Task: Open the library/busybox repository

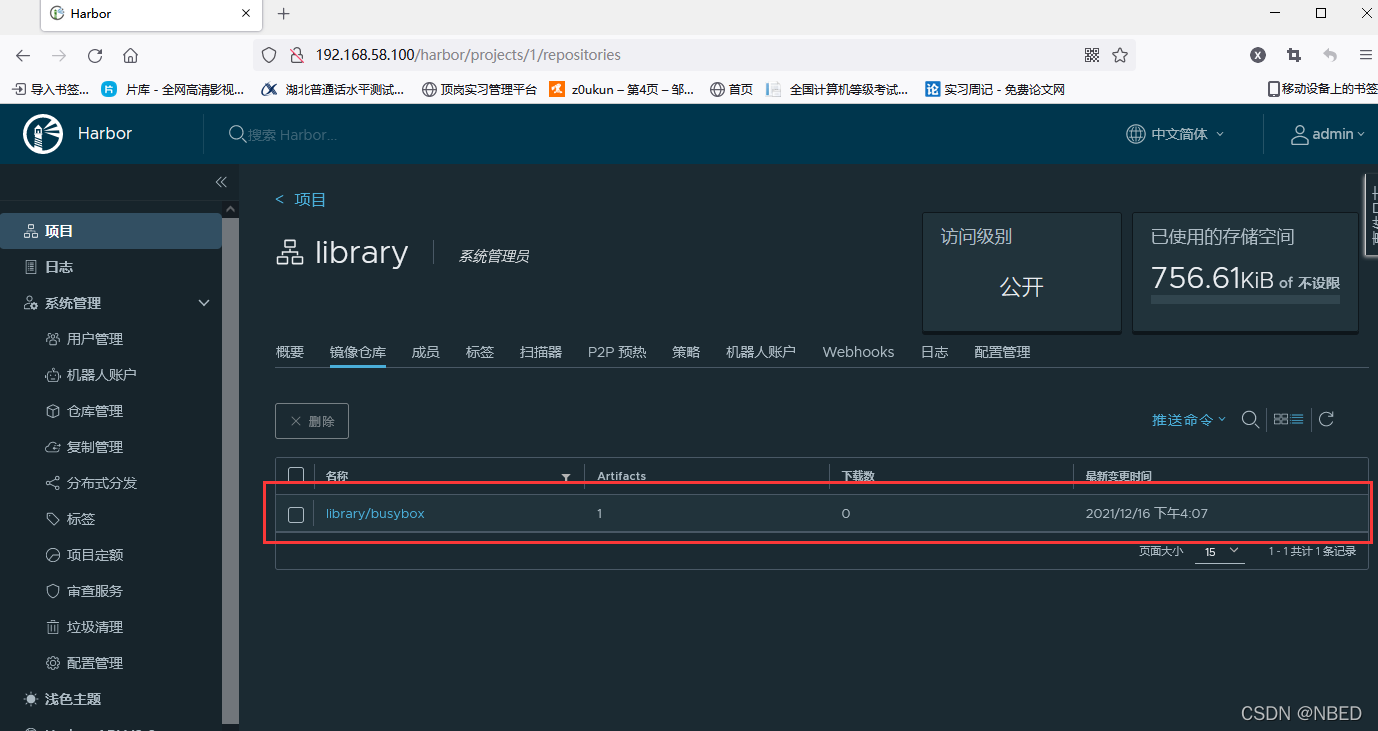Action: (x=375, y=513)
